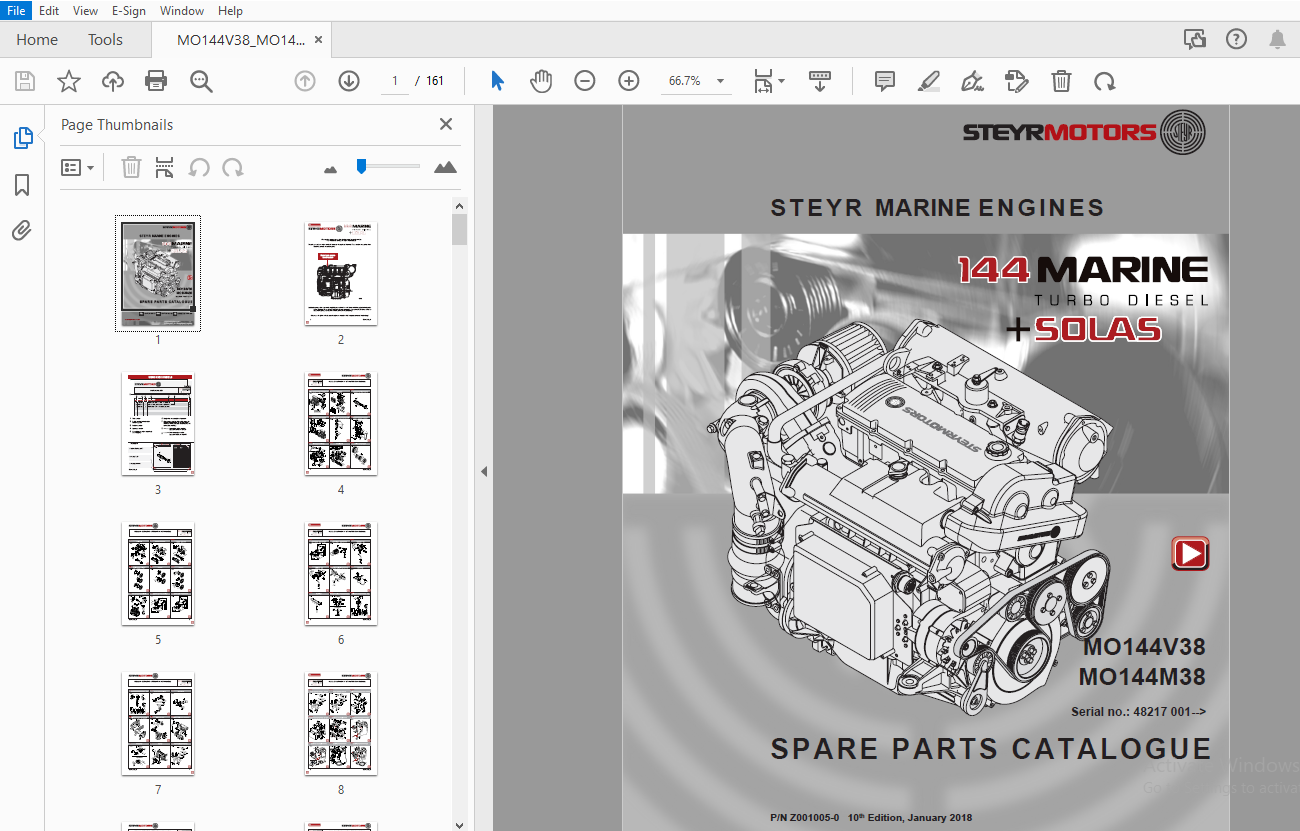1300x831 pixels.
Task: Activate the hand pan tool
Action: pyautogui.click(x=541, y=81)
